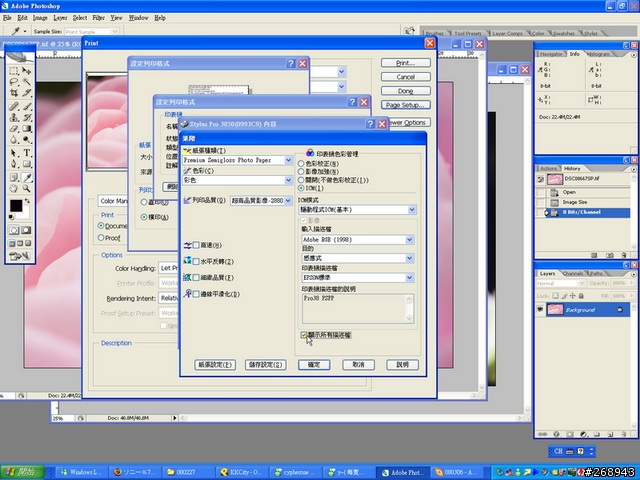Enable the 細緻品質 checkbox
This screenshot has height=480, width=640.
196,278
